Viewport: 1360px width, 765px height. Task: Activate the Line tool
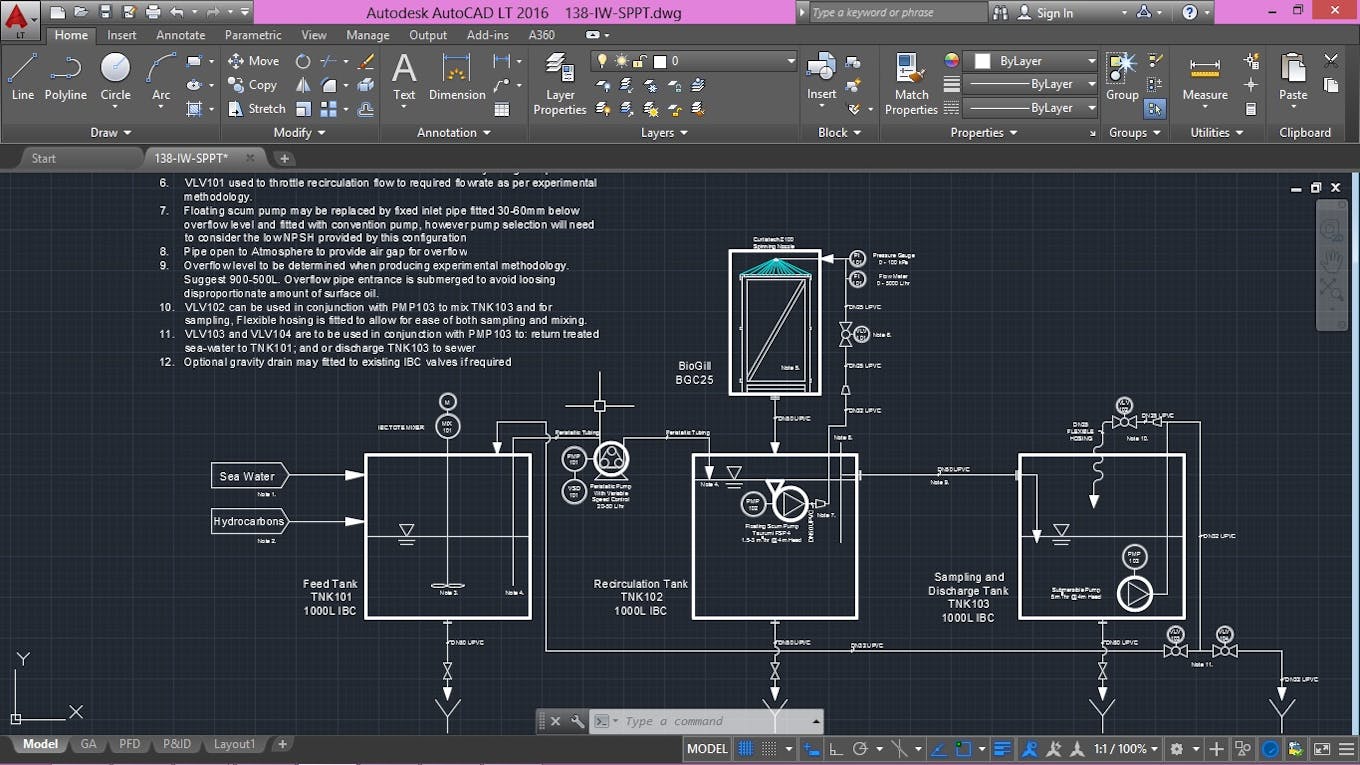click(x=22, y=77)
